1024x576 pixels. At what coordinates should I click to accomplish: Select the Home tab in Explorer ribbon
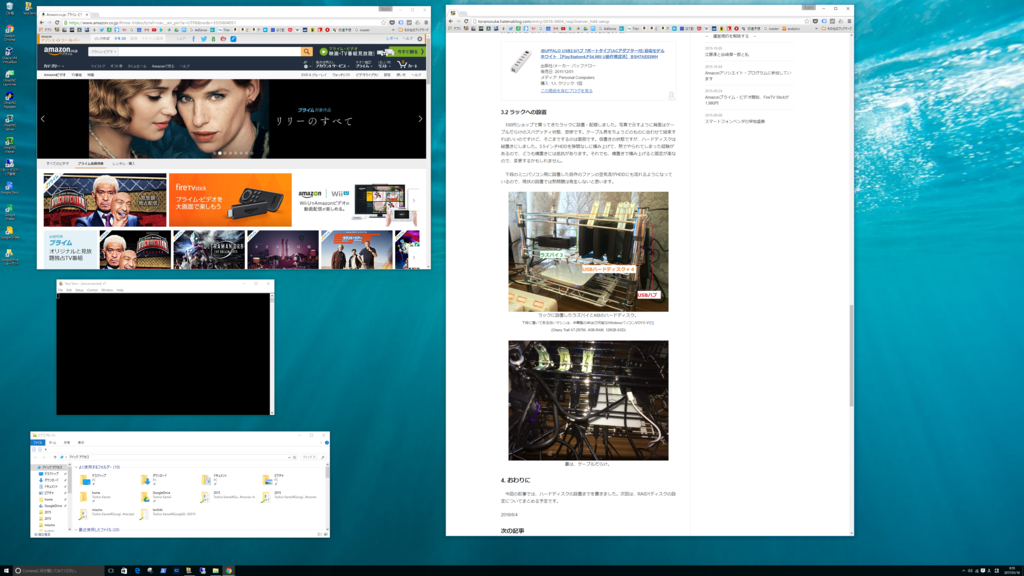coord(52,442)
